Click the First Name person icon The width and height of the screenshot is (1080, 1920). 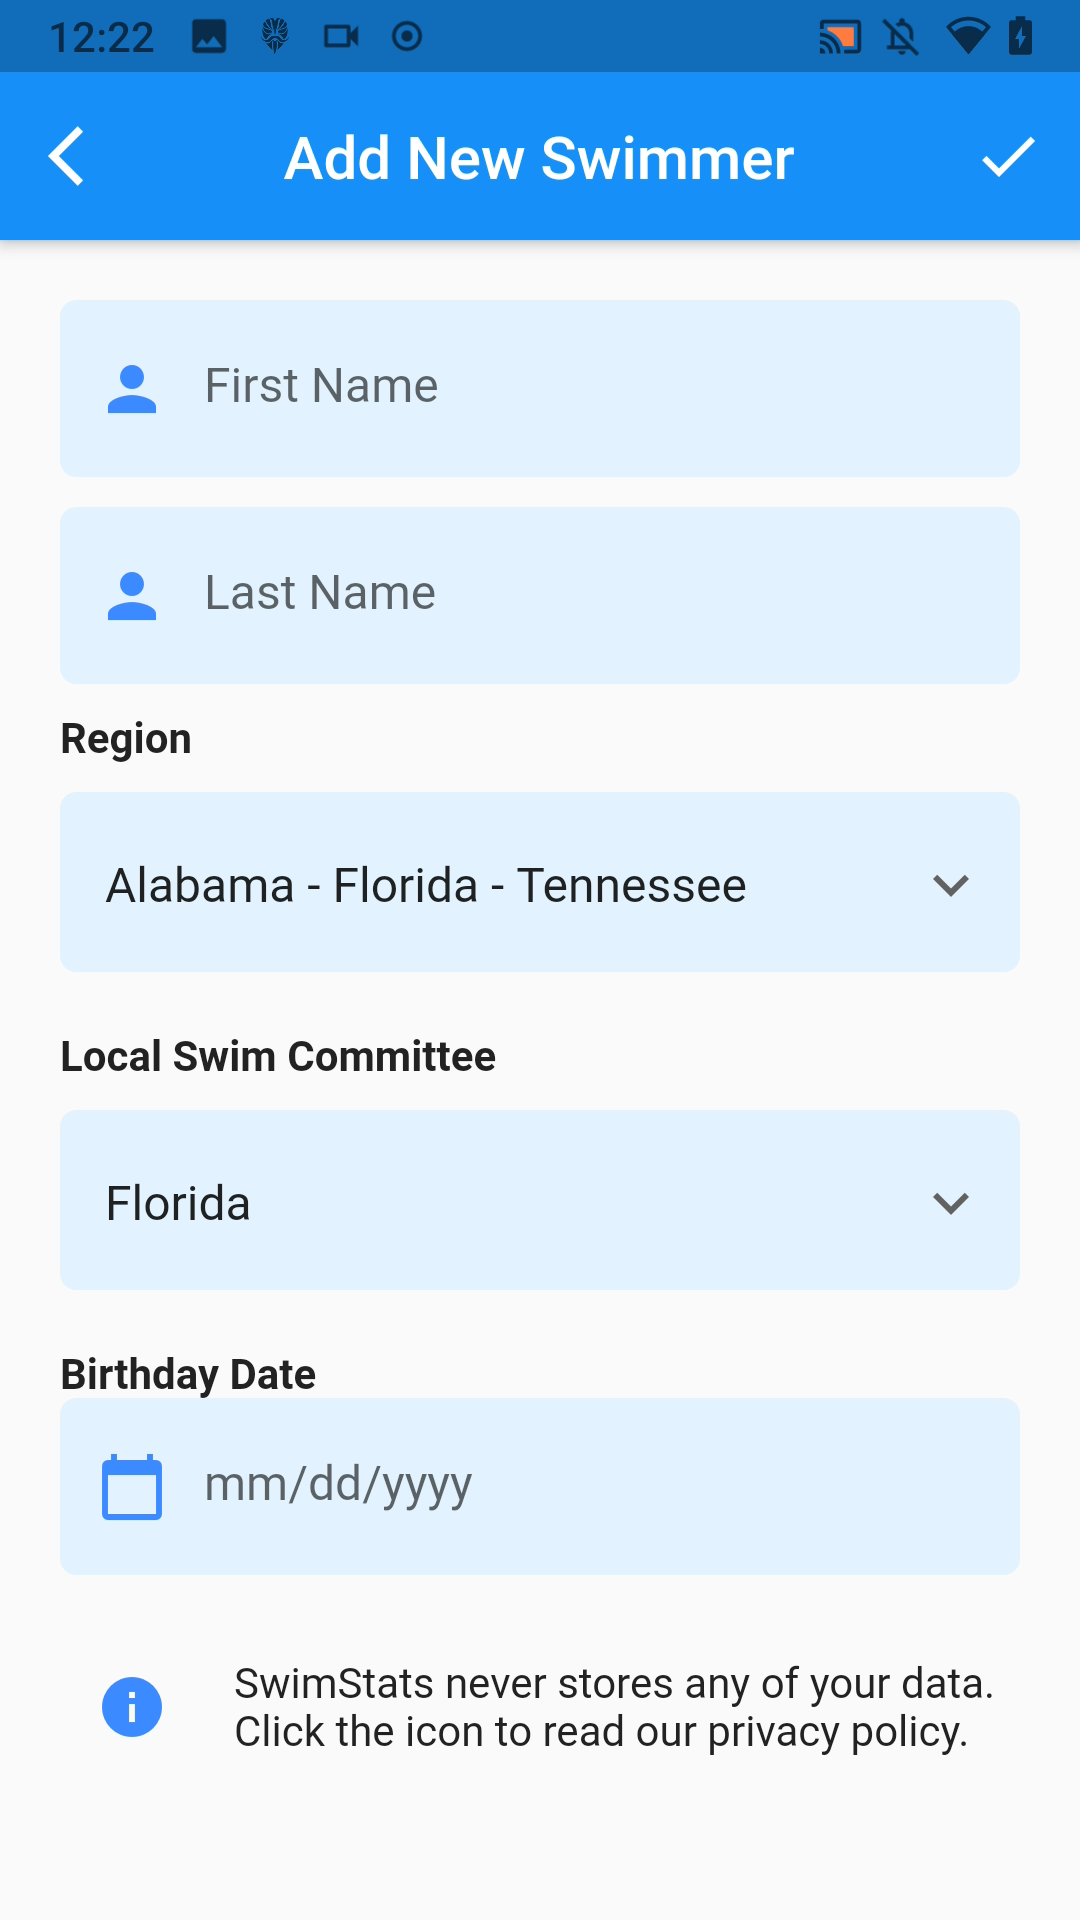tap(132, 388)
